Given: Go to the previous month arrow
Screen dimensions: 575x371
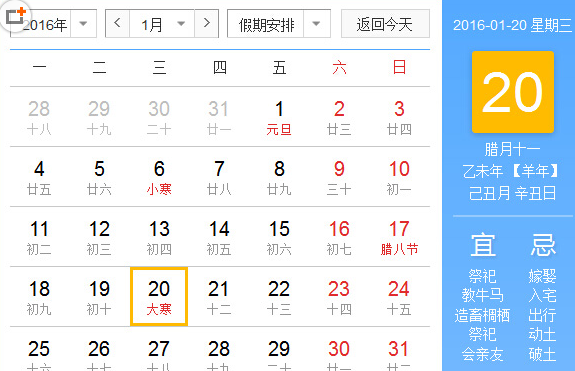Looking at the screenshot, I should [x=117, y=23].
